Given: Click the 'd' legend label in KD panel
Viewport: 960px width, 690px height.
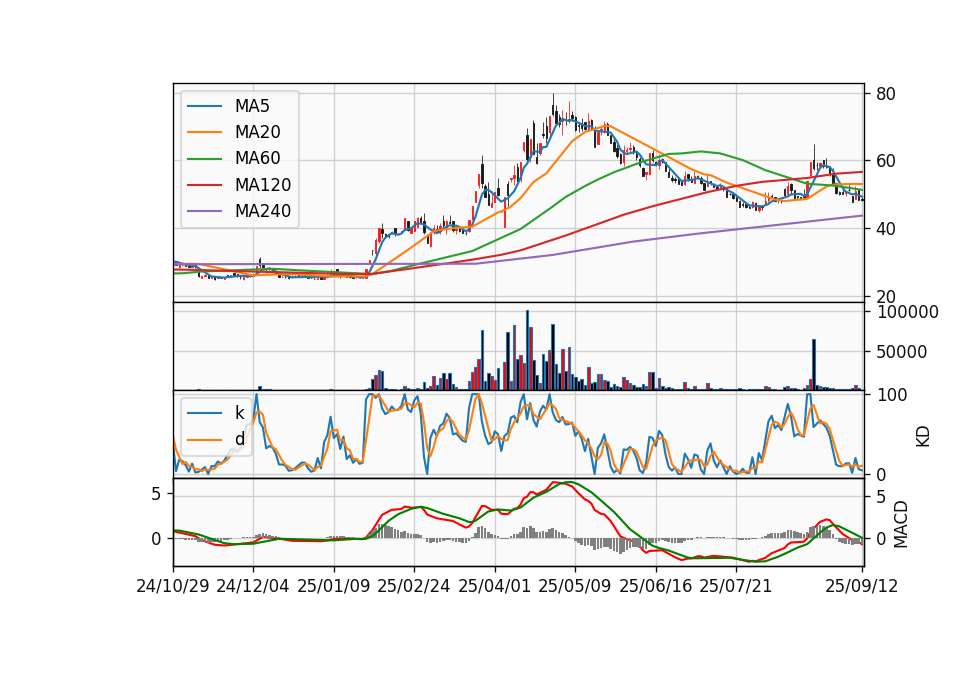Looking at the screenshot, I should click(x=239, y=439).
